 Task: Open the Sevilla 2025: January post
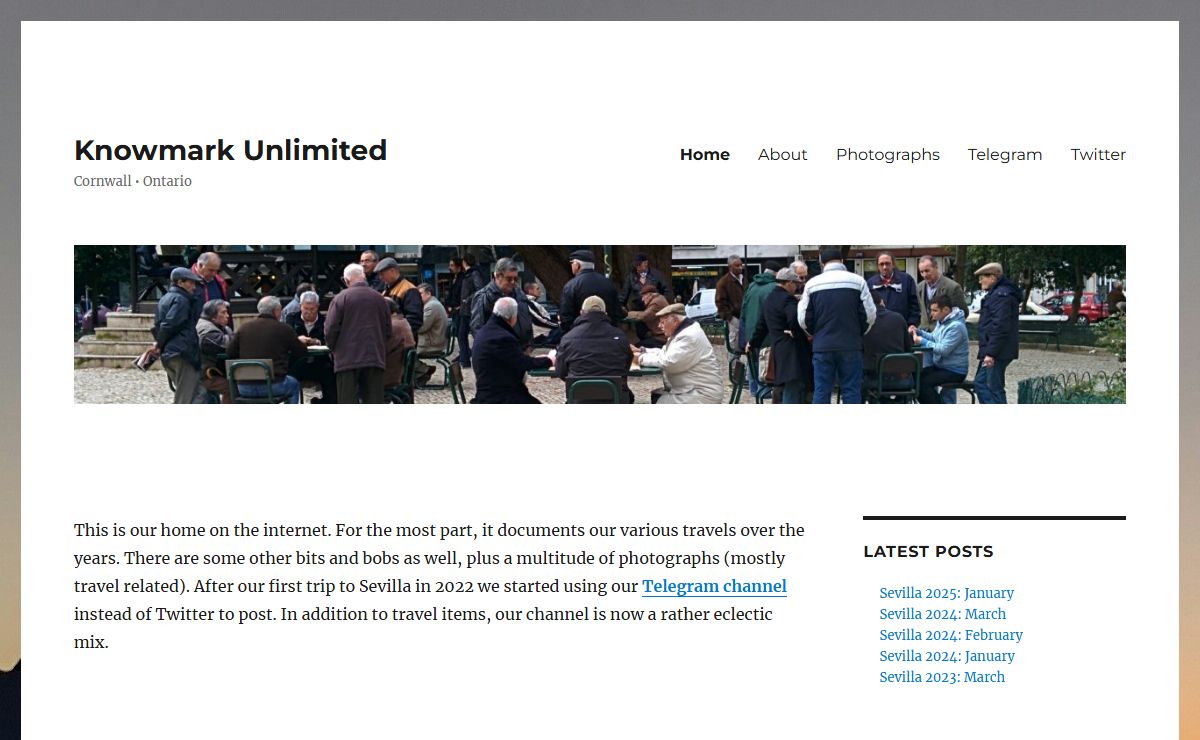click(946, 593)
